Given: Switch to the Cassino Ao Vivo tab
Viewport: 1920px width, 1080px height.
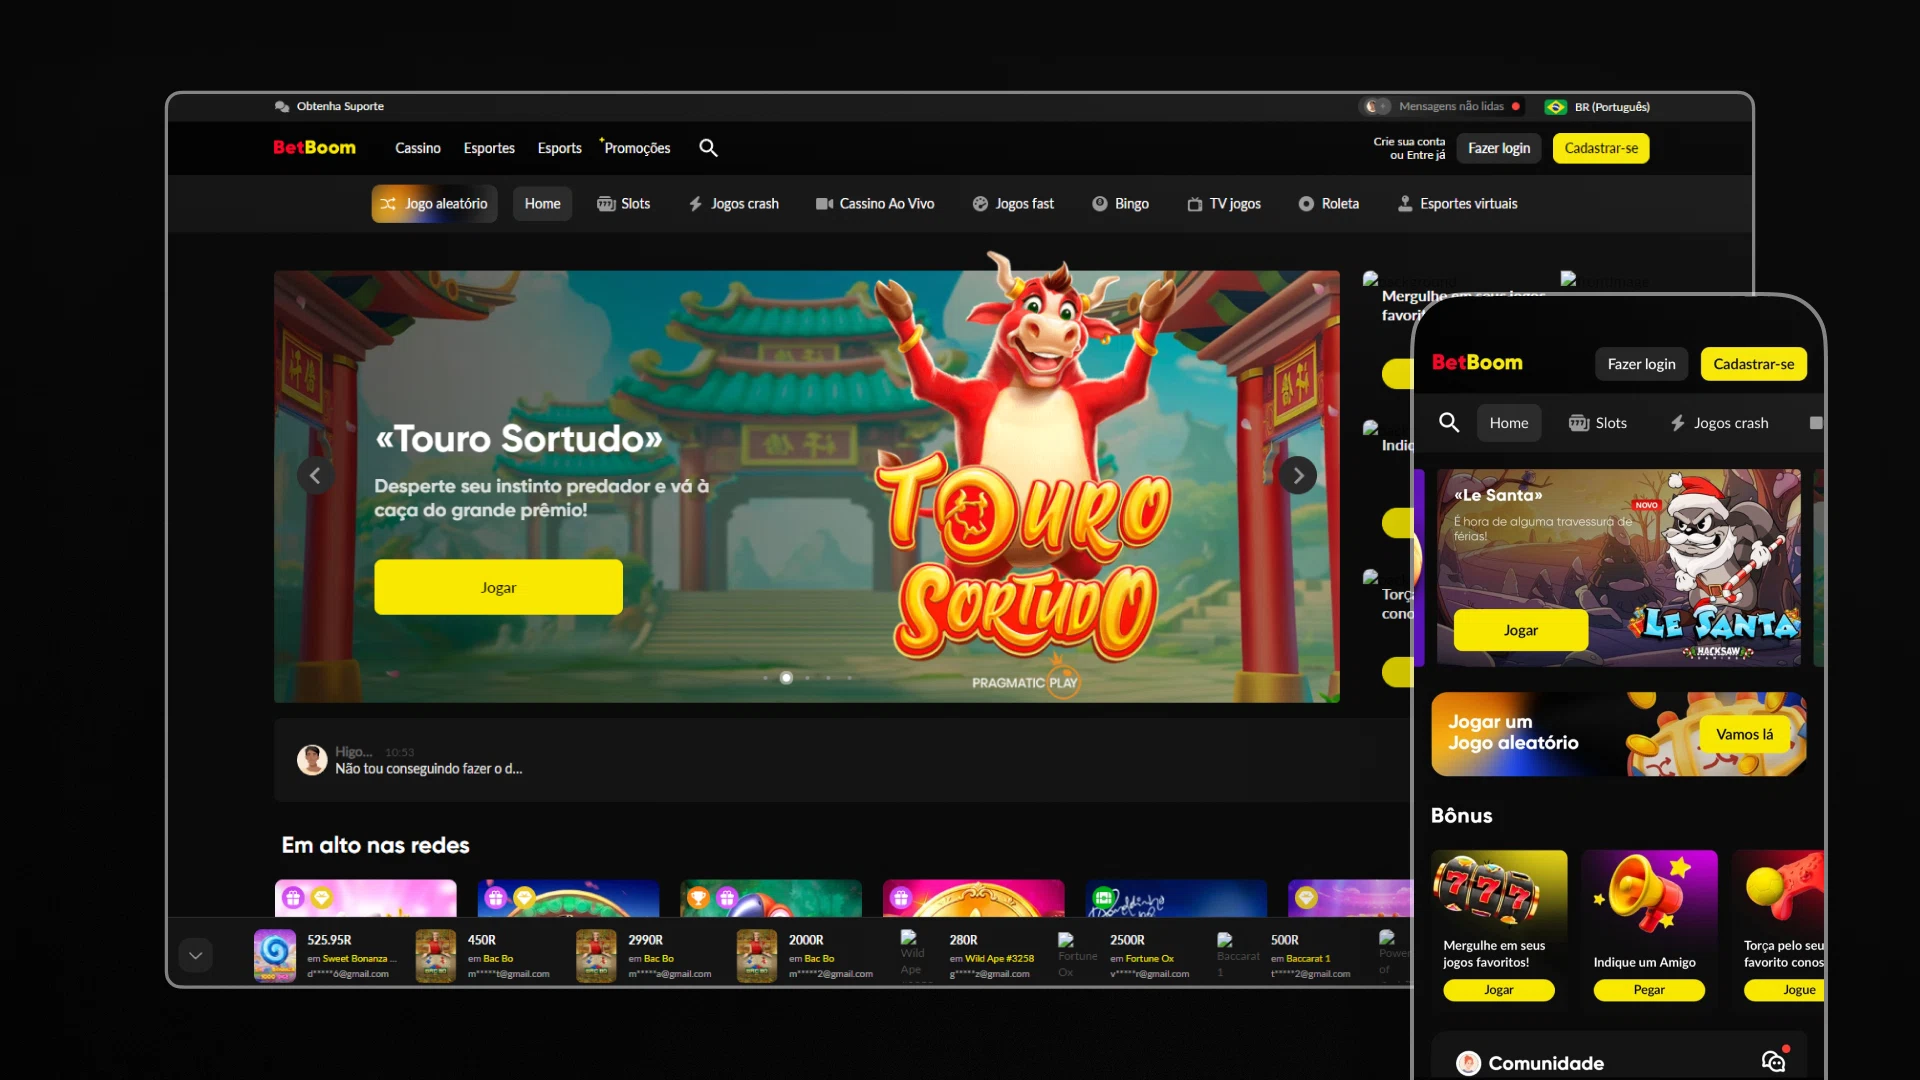Looking at the screenshot, I should (875, 204).
